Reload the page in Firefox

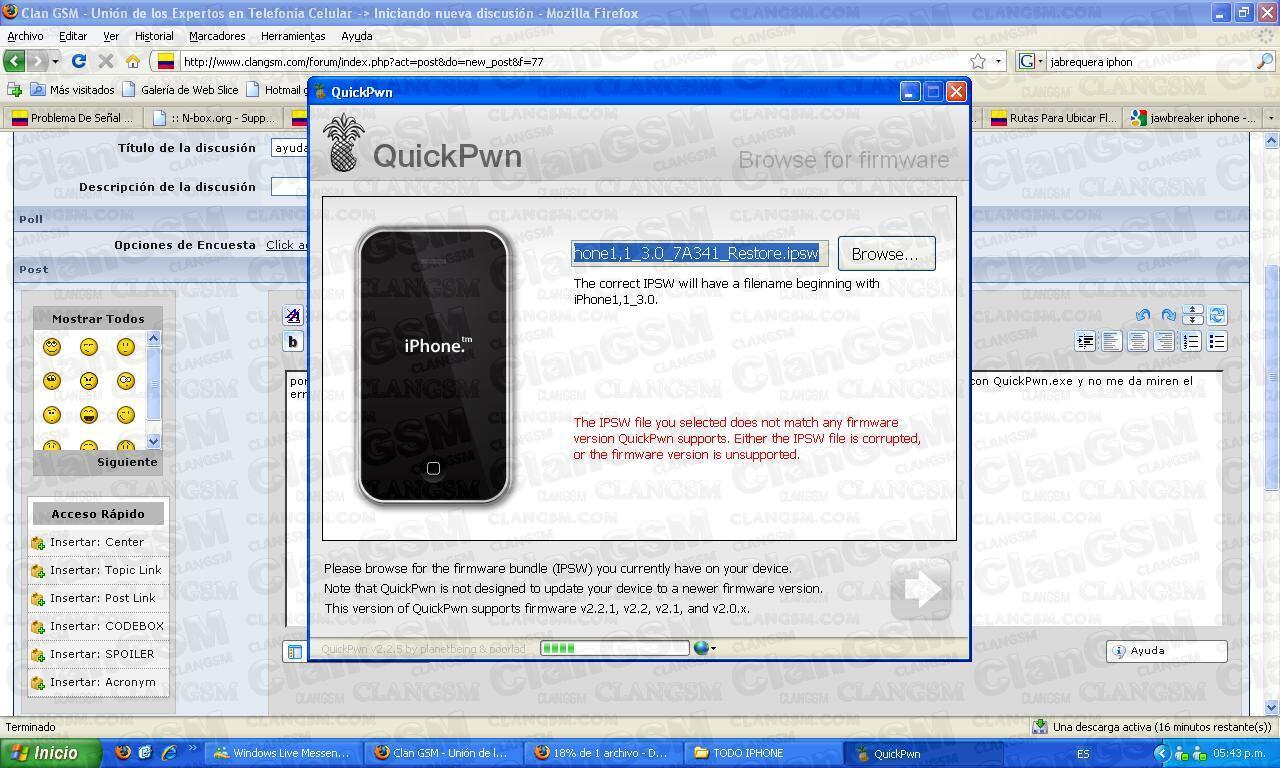[x=79, y=61]
